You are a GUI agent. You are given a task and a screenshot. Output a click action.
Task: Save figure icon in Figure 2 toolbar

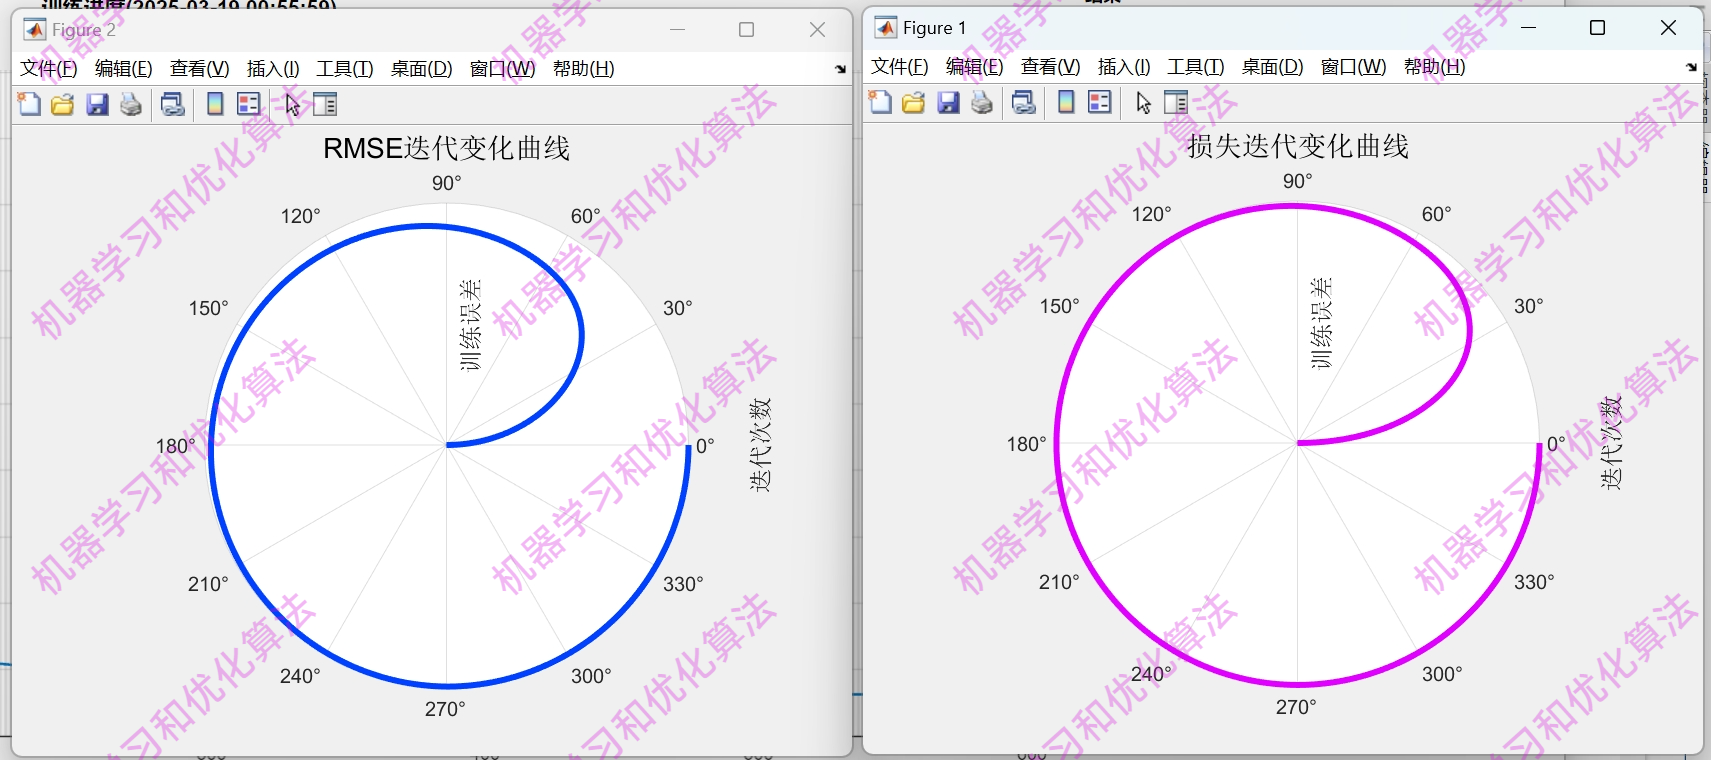coord(97,104)
